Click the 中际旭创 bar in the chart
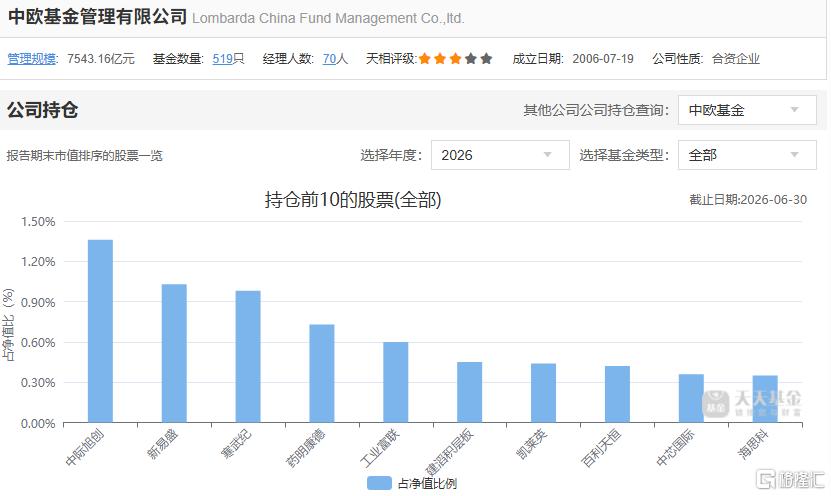Viewport: 831px width, 496px height. point(100,331)
